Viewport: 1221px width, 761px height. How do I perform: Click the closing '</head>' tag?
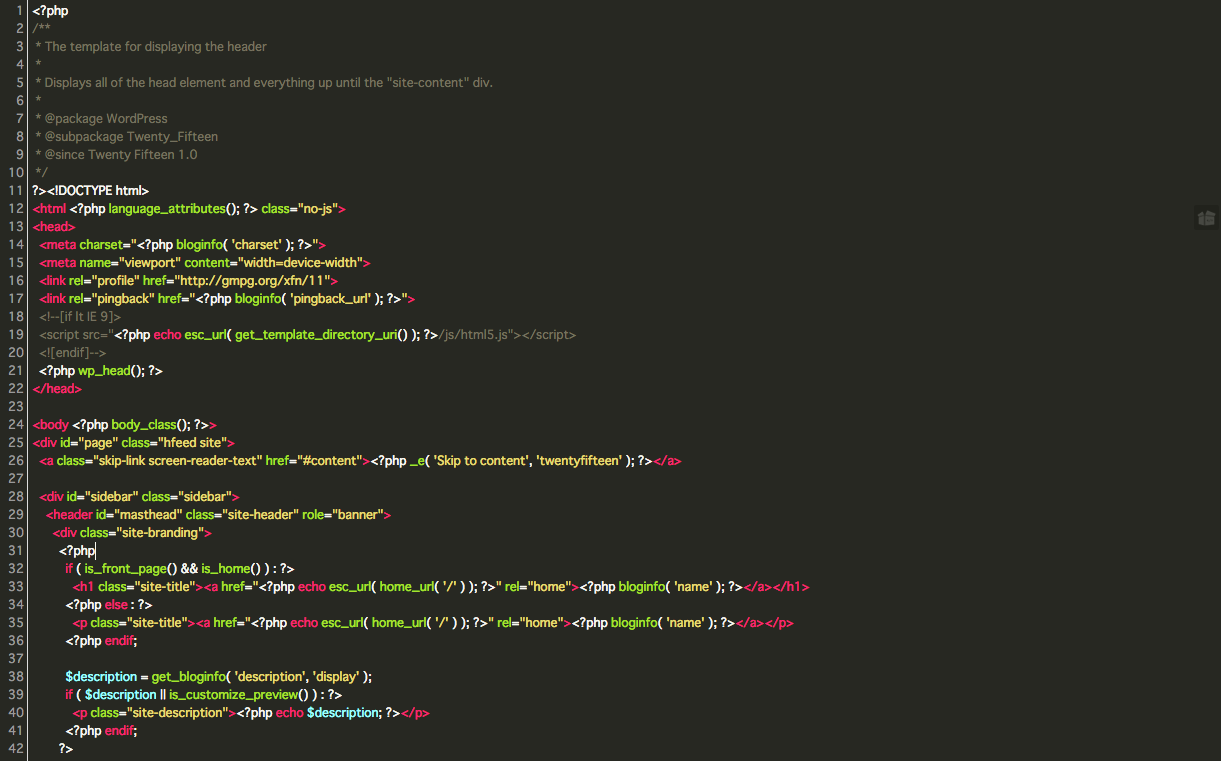[57, 388]
